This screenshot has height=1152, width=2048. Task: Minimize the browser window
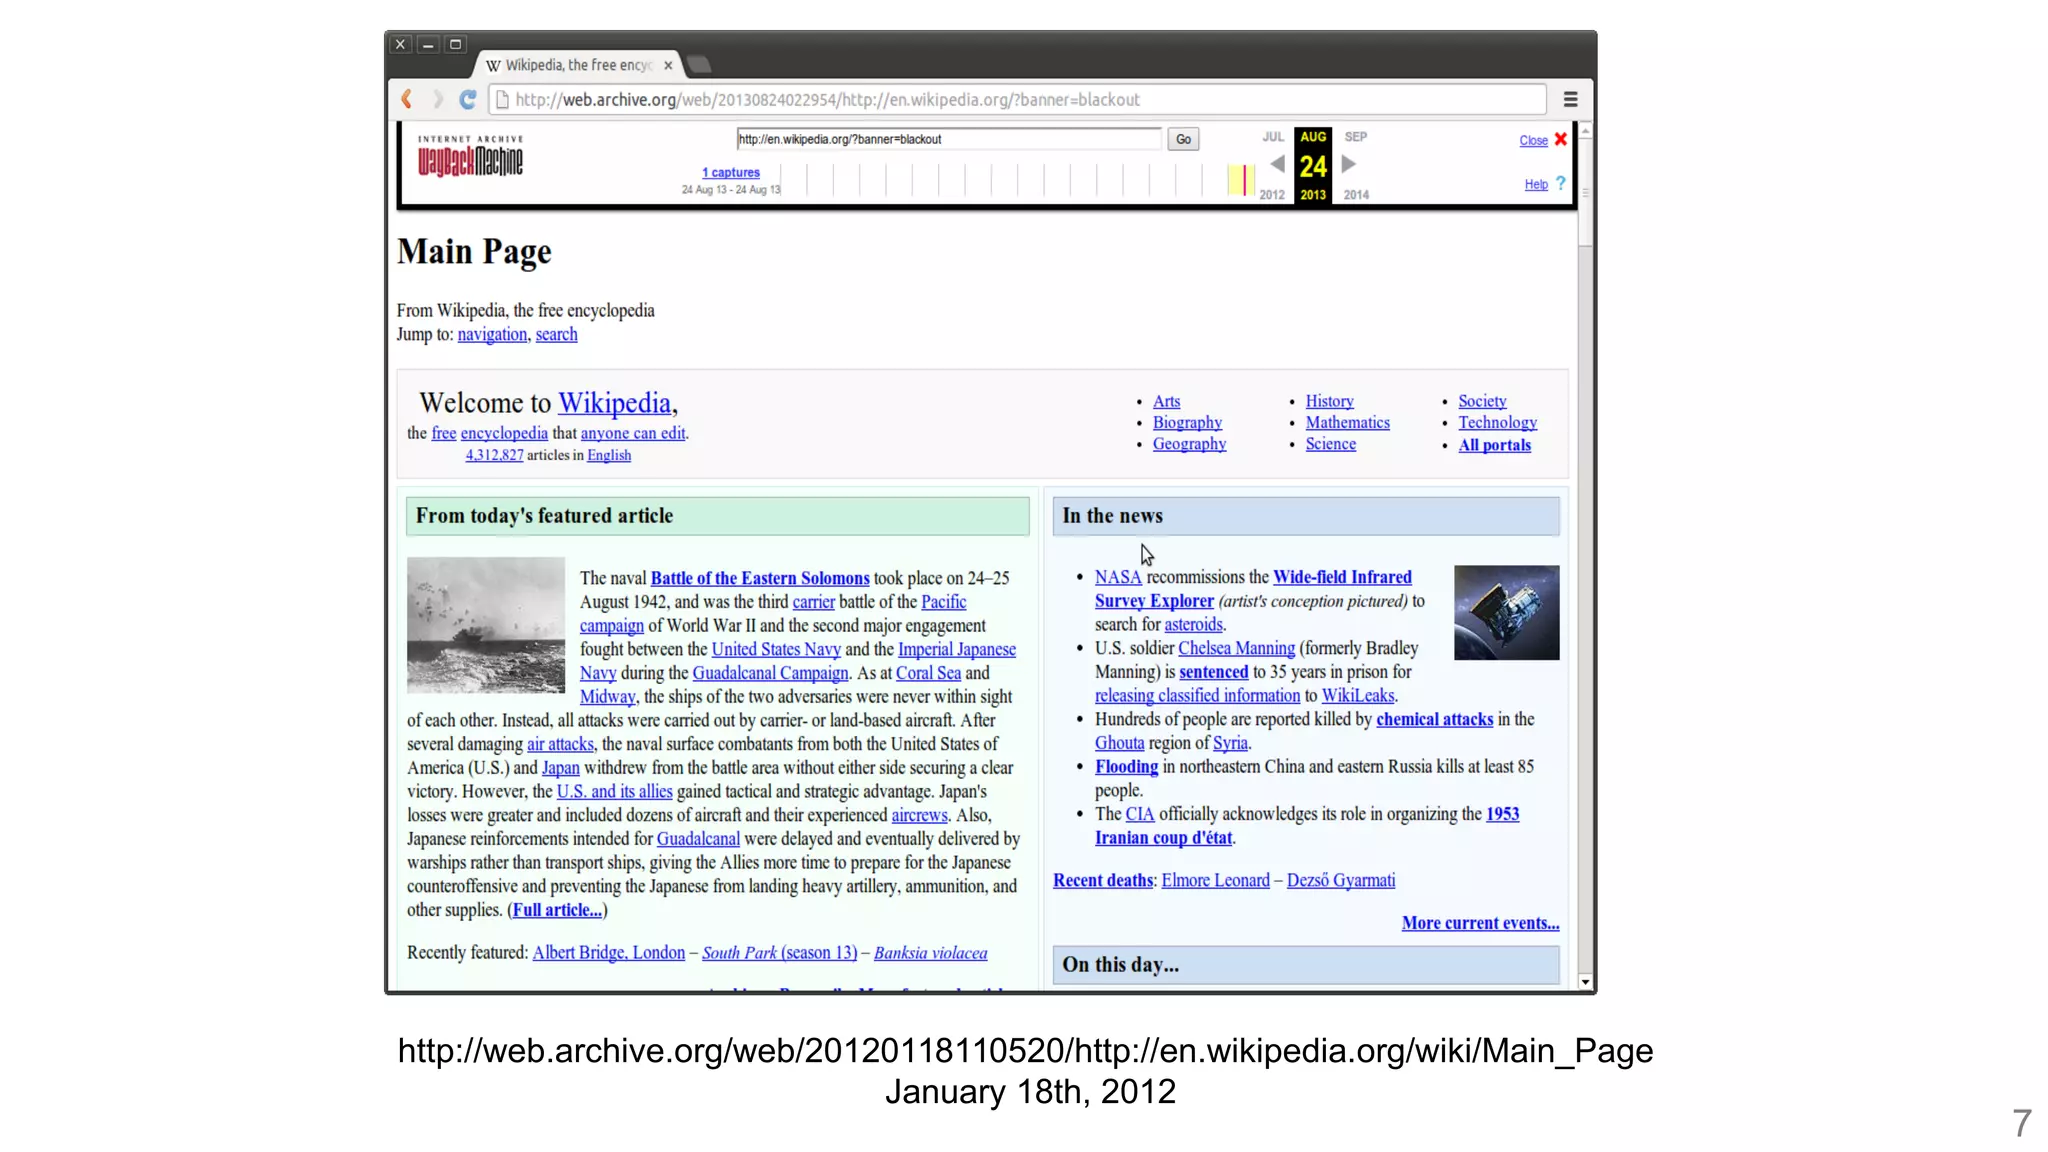428,44
